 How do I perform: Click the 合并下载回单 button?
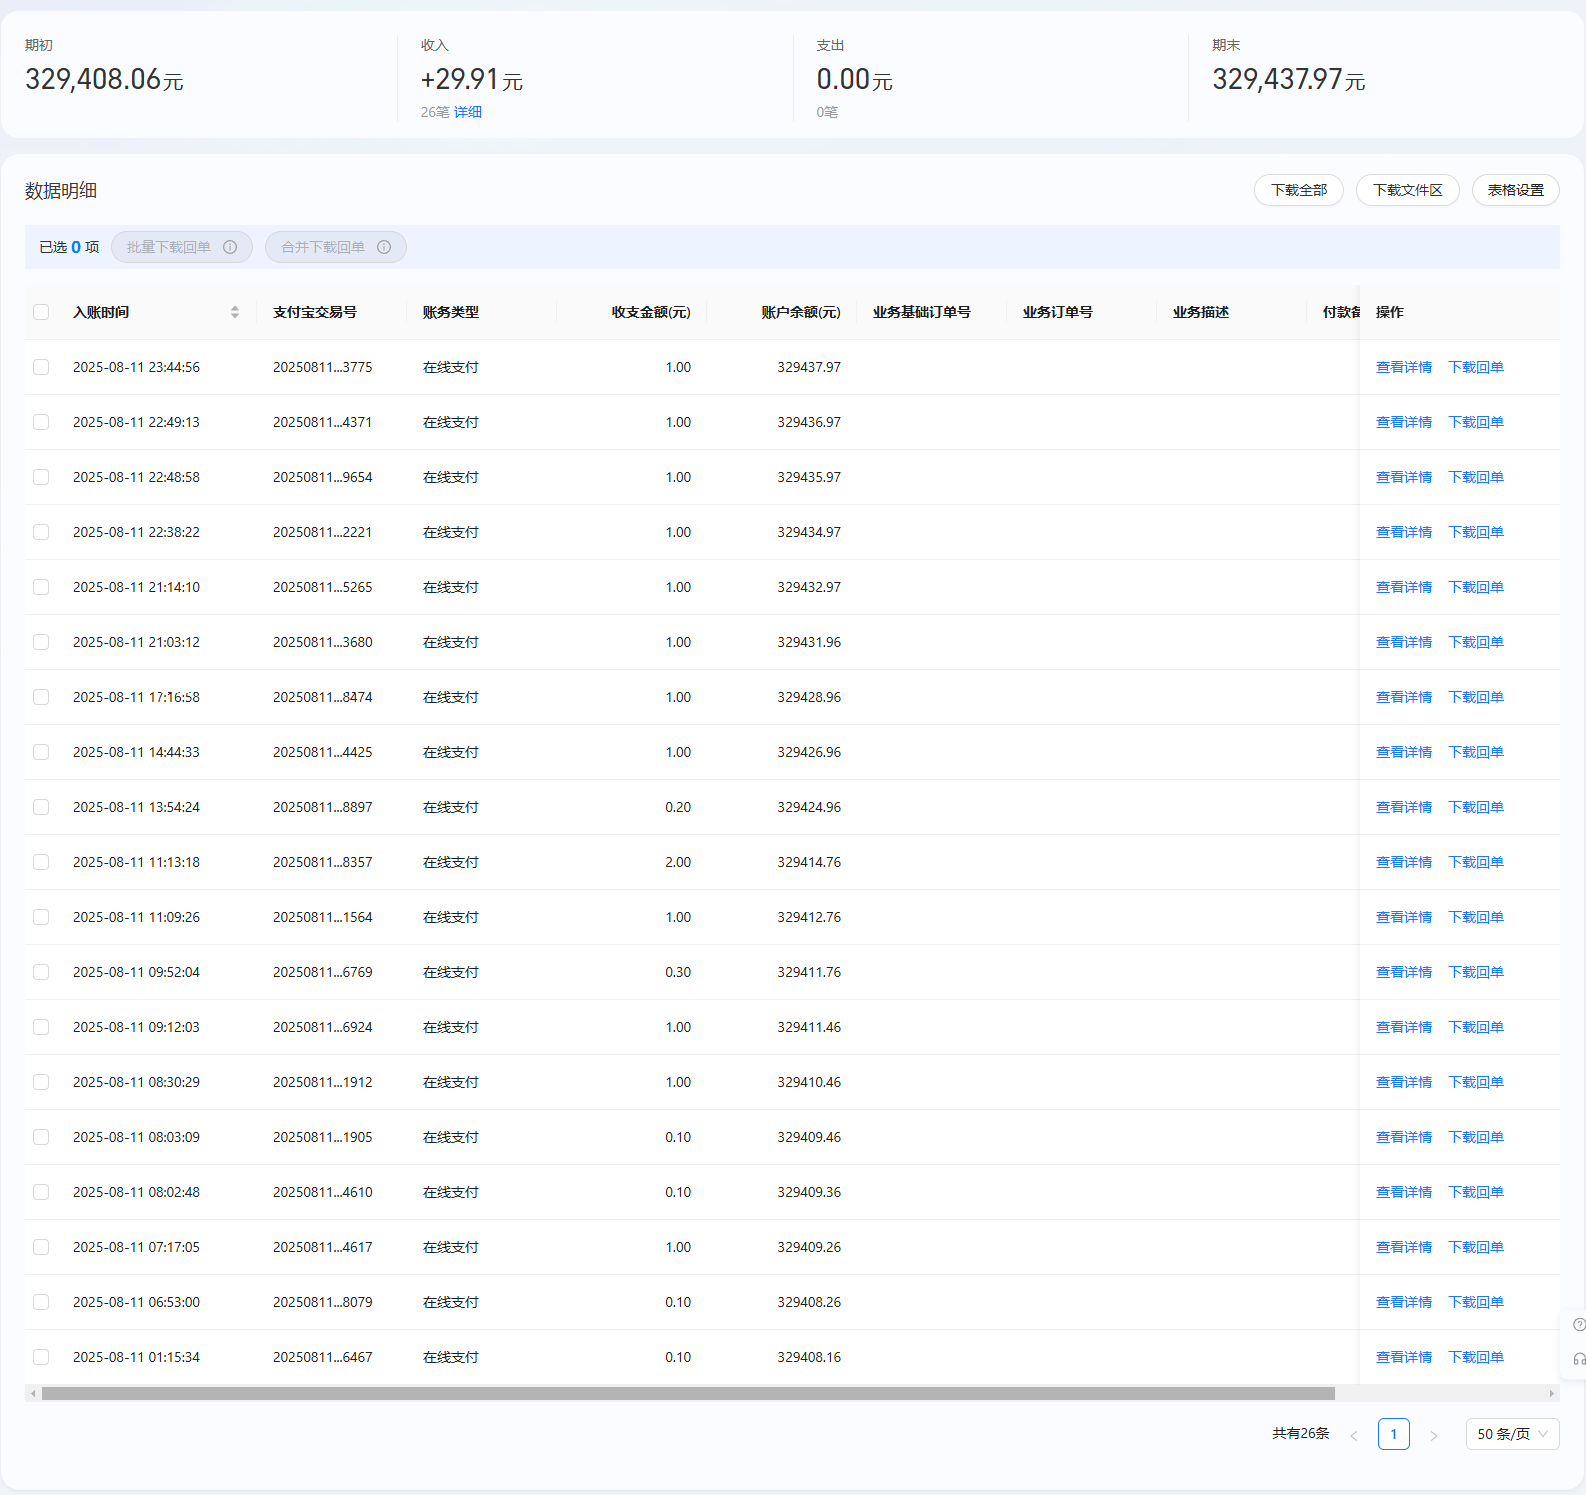tap(335, 247)
